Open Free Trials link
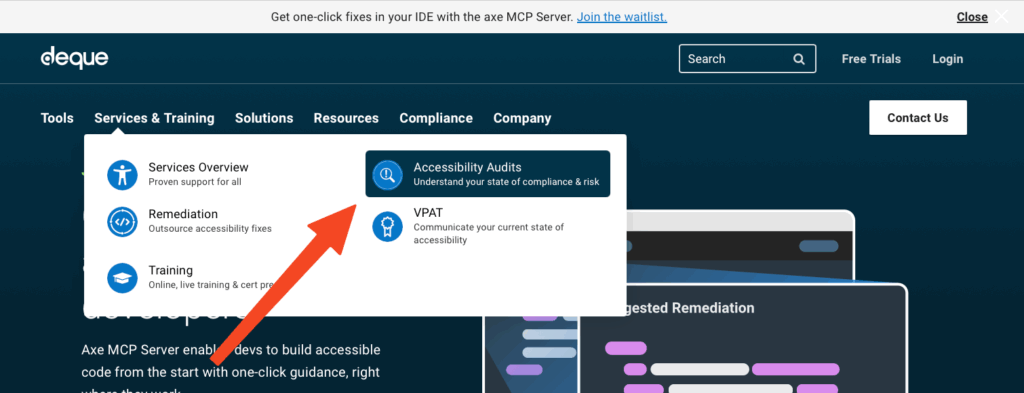This screenshot has height=393, width=1024. pyautogui.click(x=871, y=59)
